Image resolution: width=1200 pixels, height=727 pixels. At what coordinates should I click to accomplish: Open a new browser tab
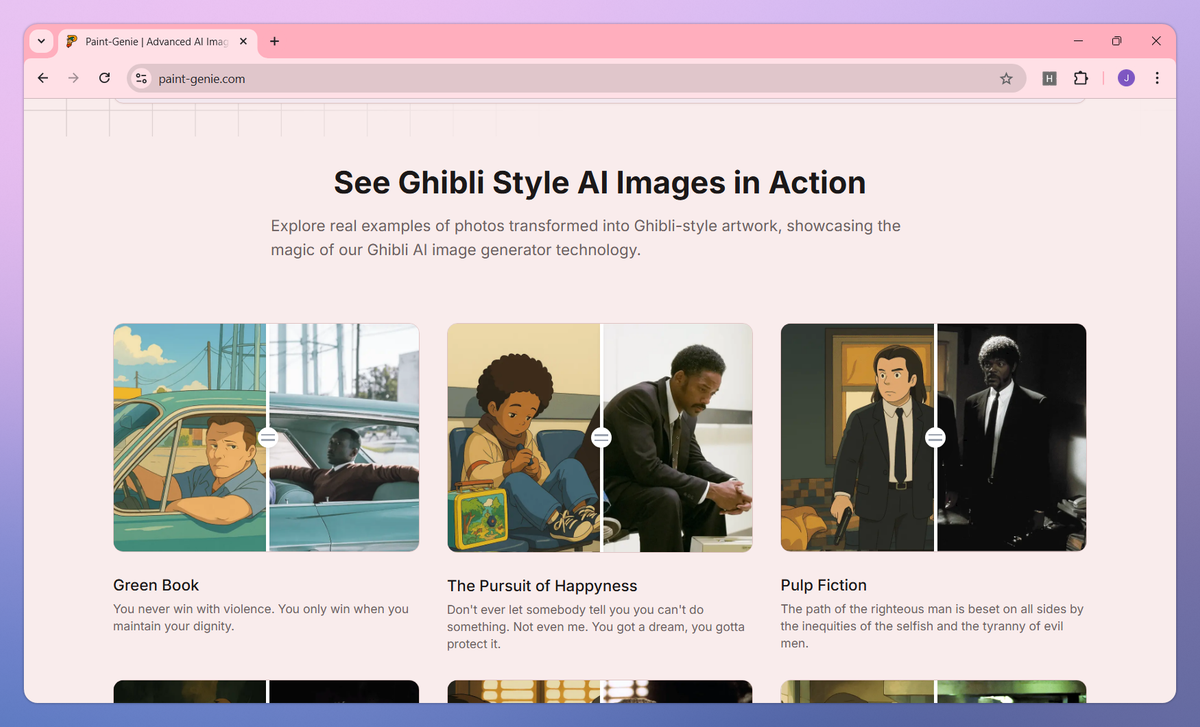(x=274, y=42)
